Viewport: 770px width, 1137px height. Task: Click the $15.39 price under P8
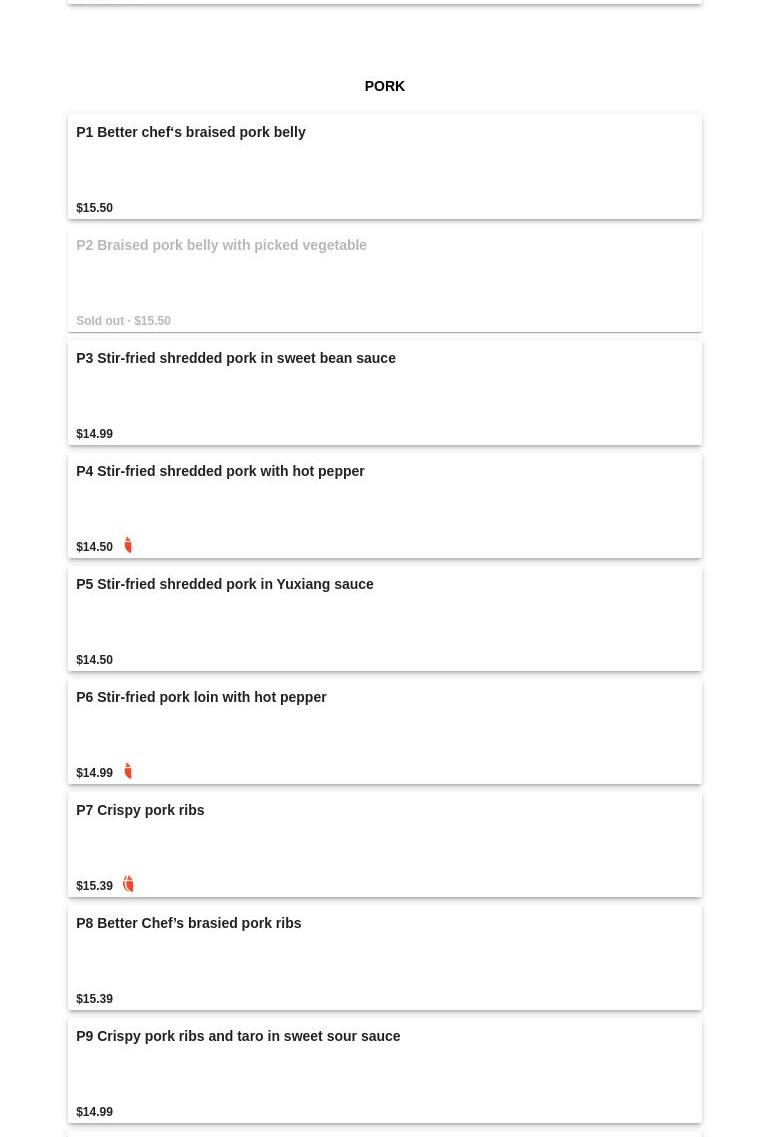94,999
